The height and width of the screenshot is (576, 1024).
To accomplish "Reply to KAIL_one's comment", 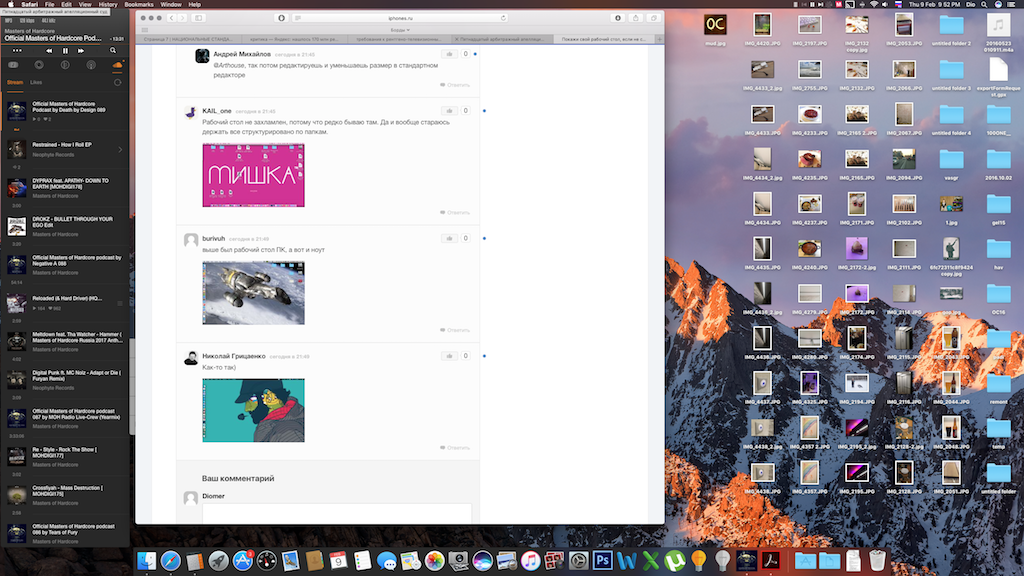I will coord(455,212).
